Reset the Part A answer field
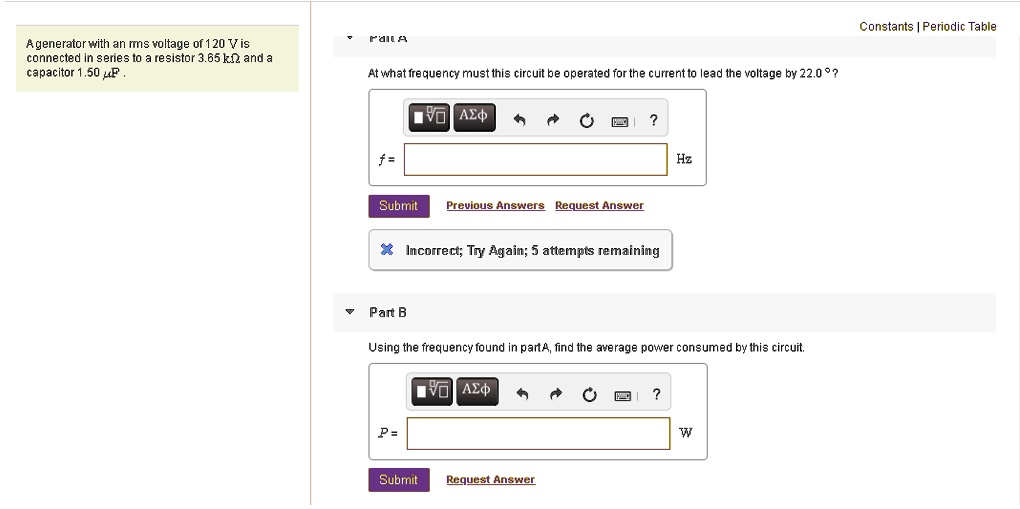1020x509 pixels. [x=586, y=121]
